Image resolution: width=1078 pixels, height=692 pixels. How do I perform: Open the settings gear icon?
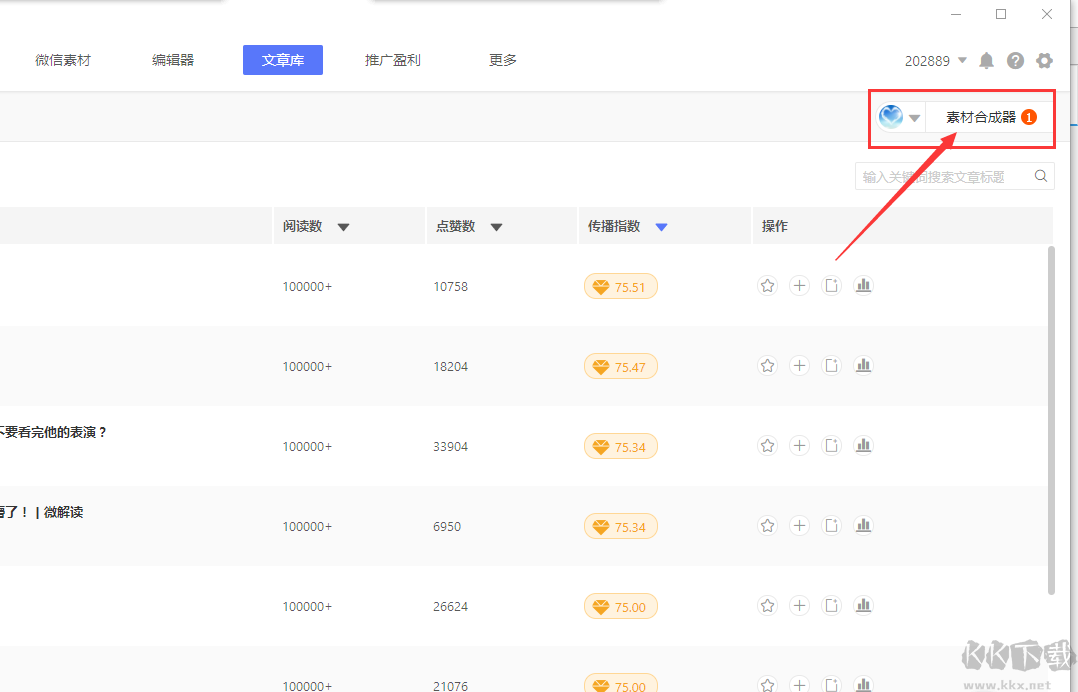(1044, 61)
